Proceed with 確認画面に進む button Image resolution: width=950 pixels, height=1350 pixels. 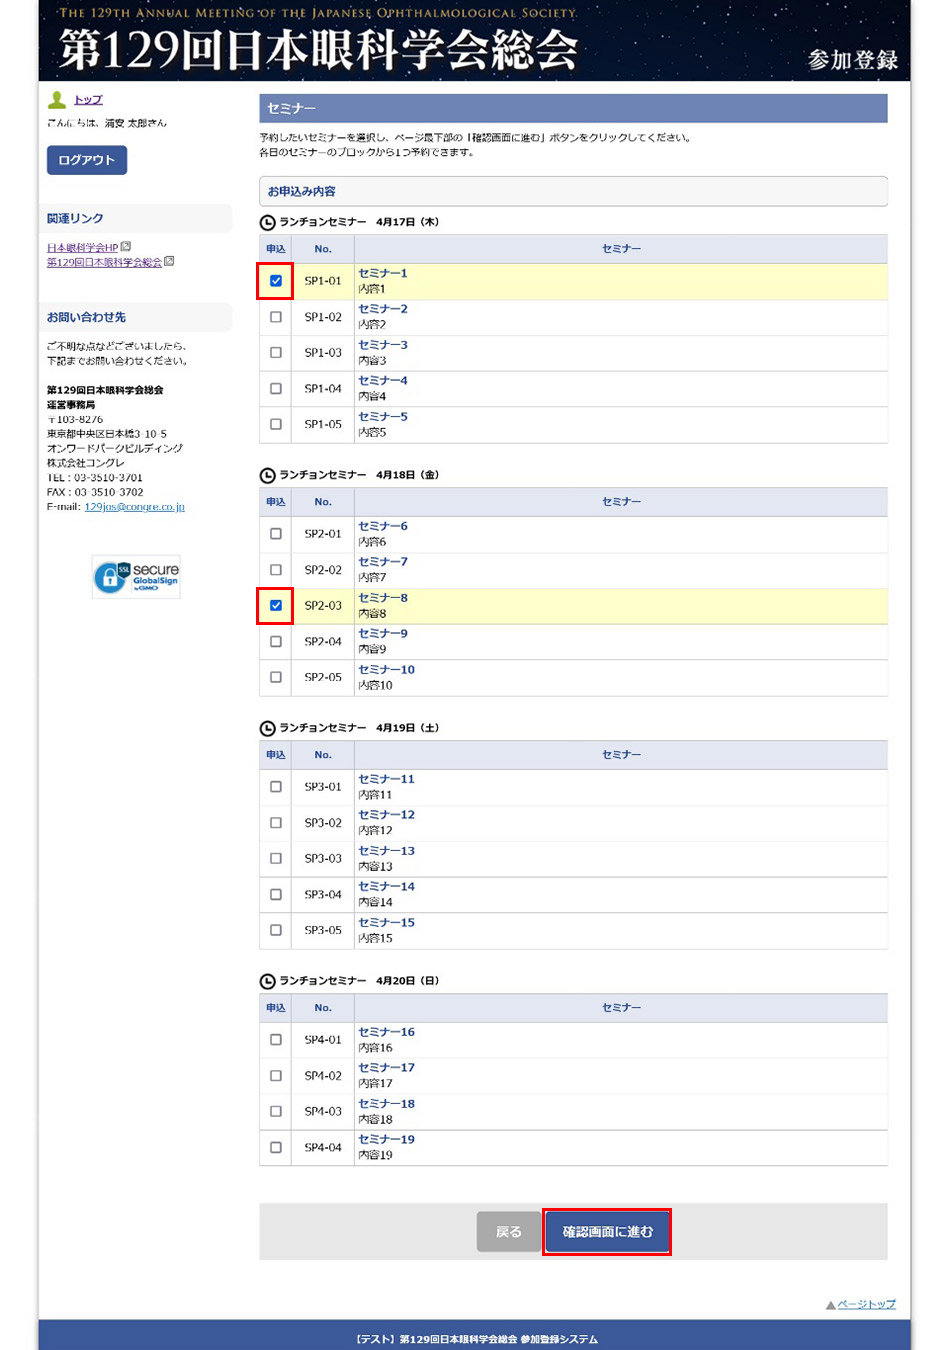pos(607,1232)
